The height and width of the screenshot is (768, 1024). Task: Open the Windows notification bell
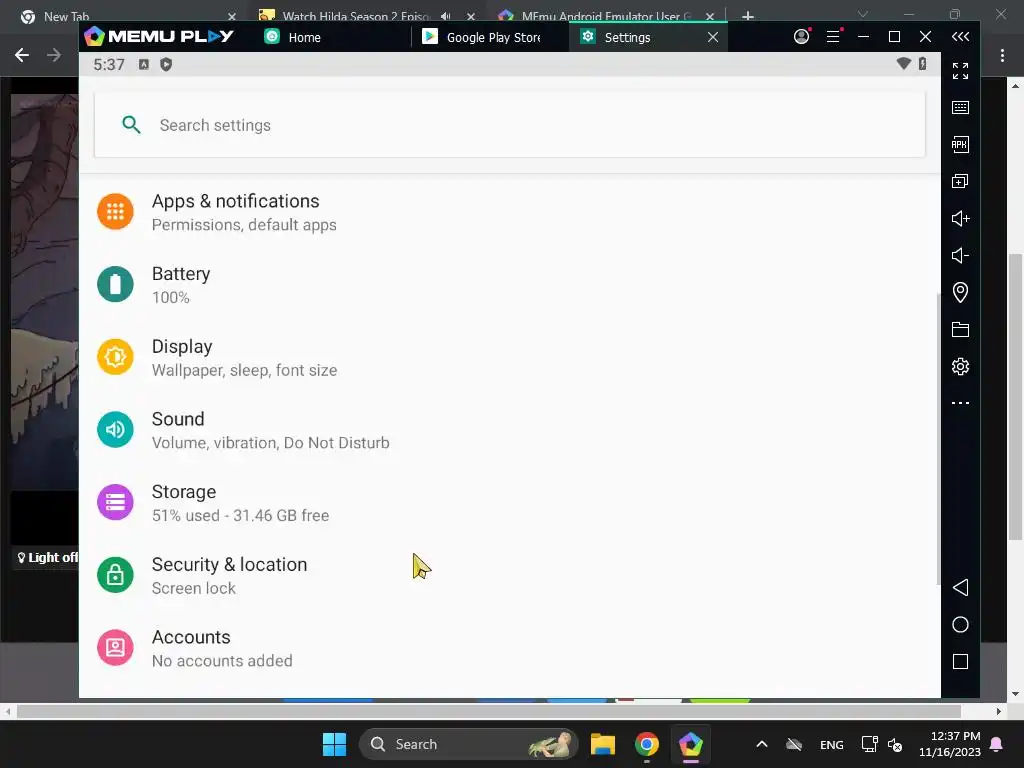pyautogui.click(x=997, y=744)
